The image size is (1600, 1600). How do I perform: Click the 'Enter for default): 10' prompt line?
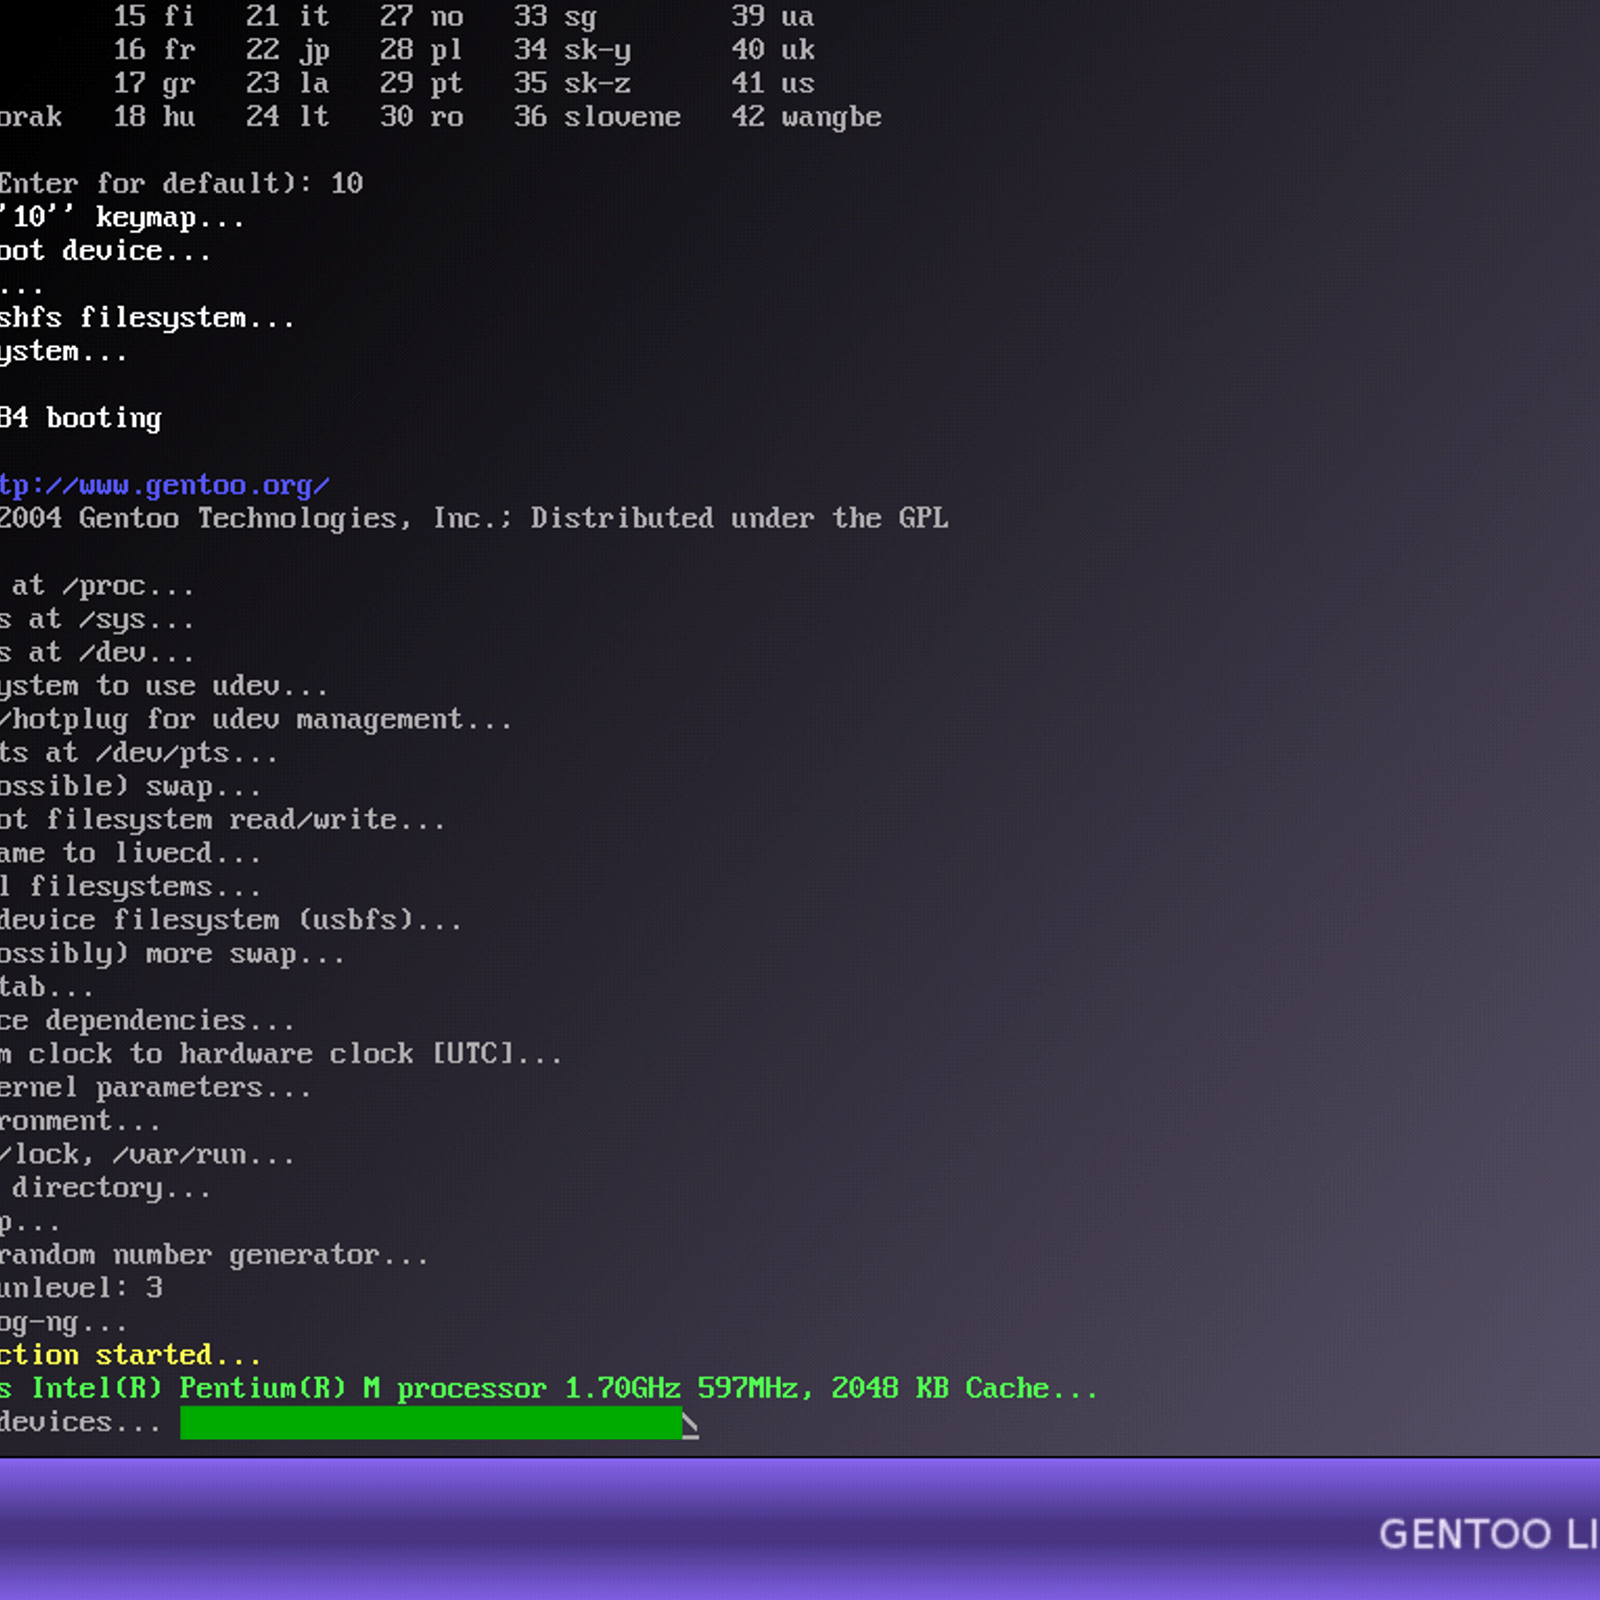click(x=181, y=184)
